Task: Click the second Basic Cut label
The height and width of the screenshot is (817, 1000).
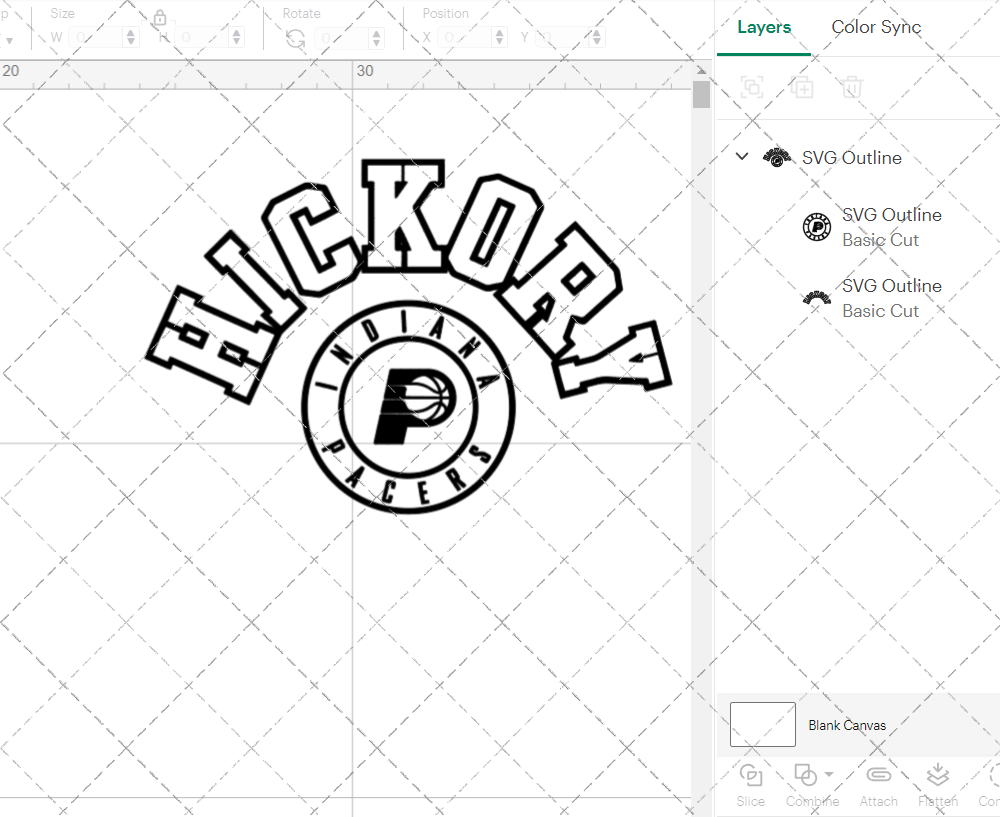Action: [880, 311]
